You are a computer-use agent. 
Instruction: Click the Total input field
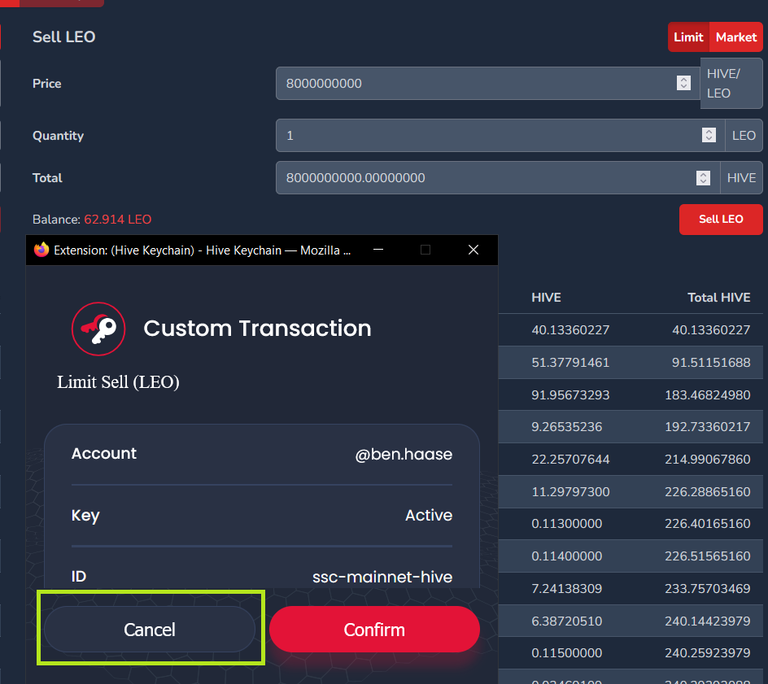coord(497,178)
